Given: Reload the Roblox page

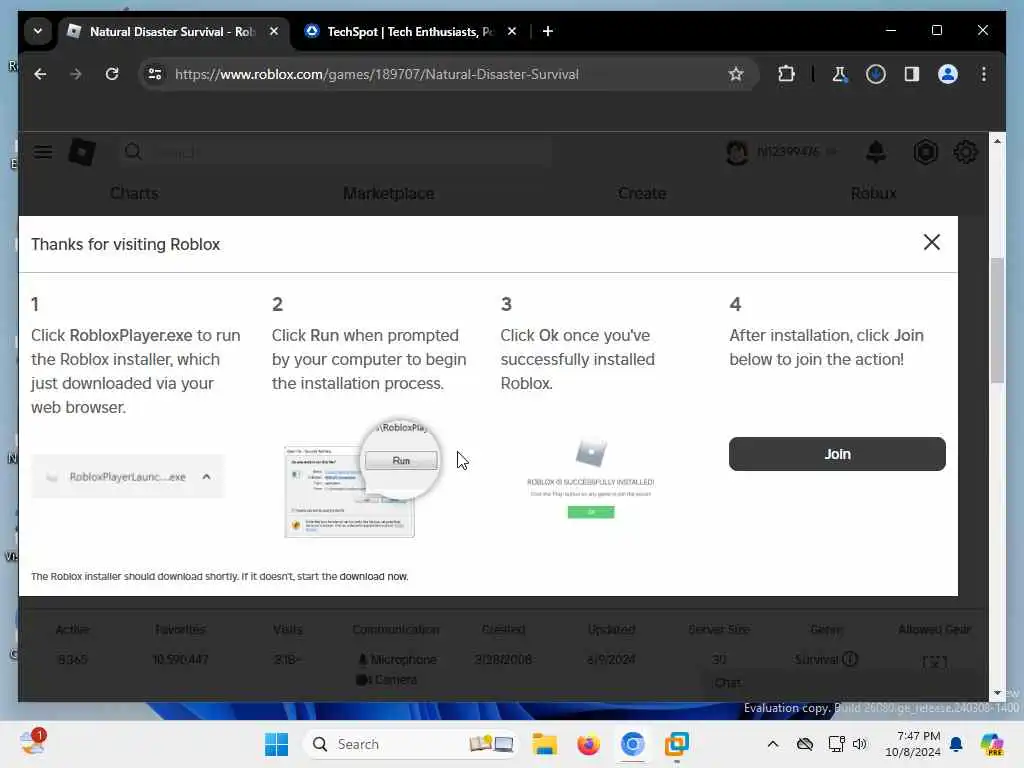Looking at the screenshot, I should tap(112, 74).
